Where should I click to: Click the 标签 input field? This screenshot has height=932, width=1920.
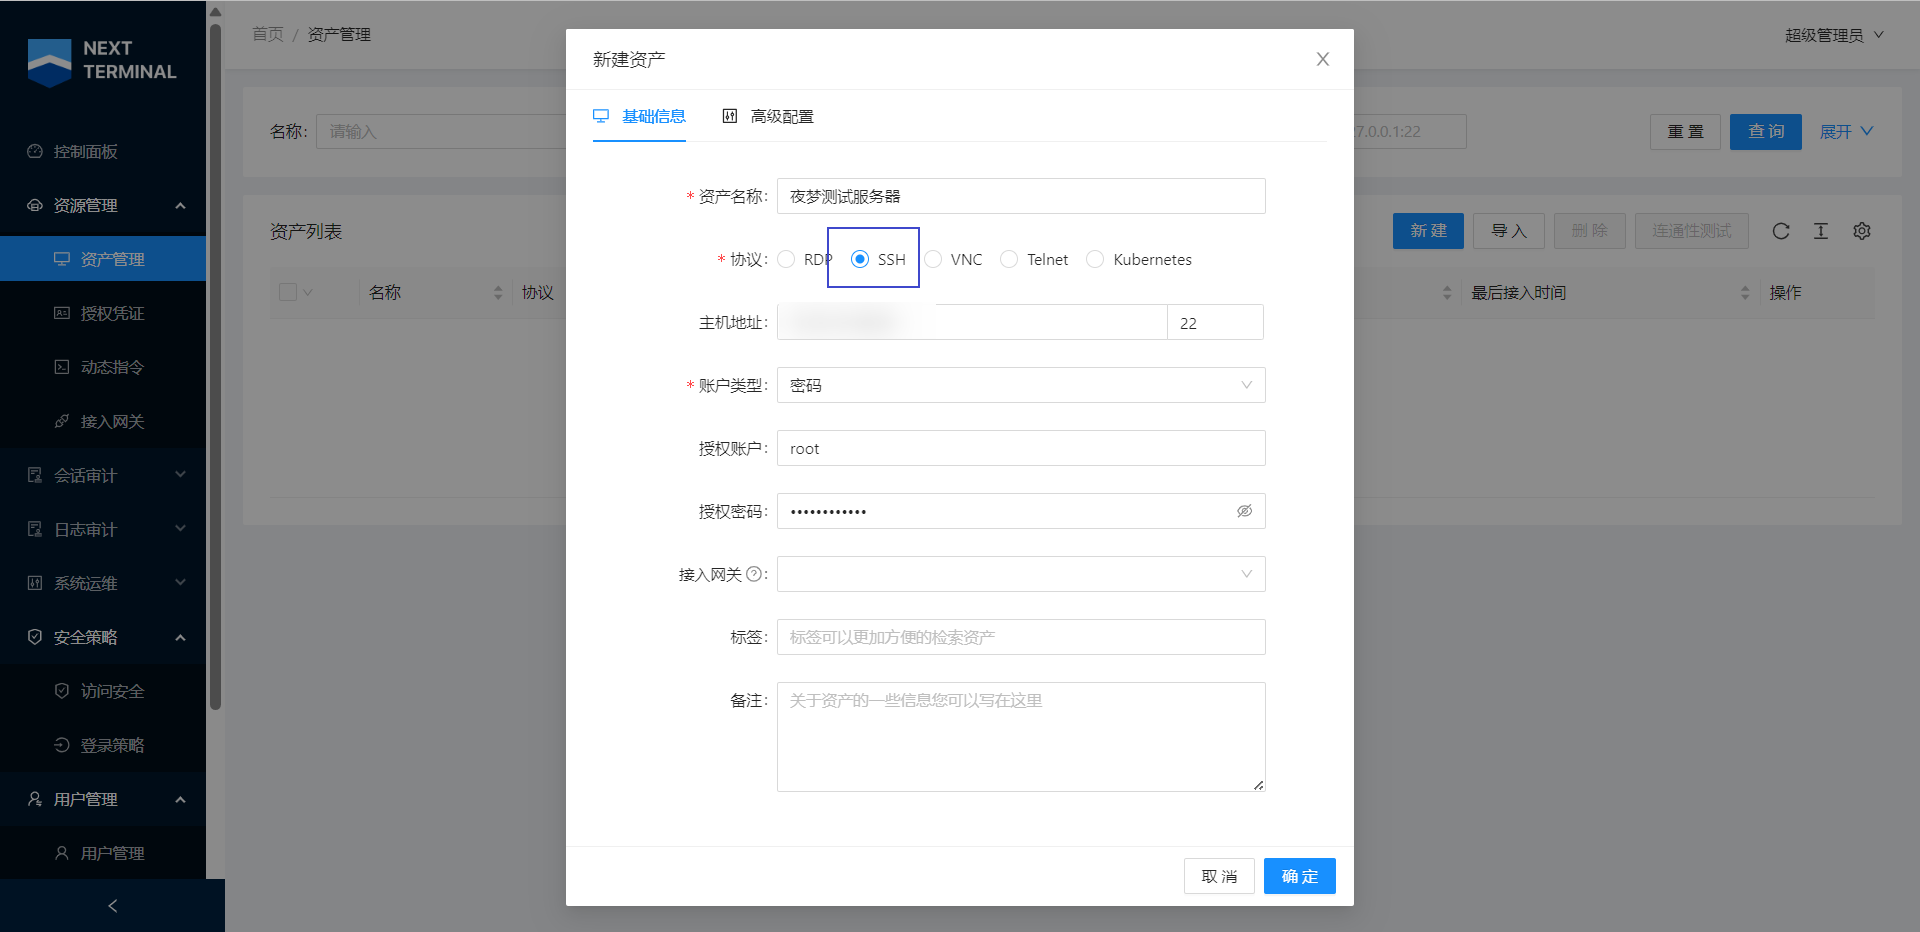pos(1020,637)
